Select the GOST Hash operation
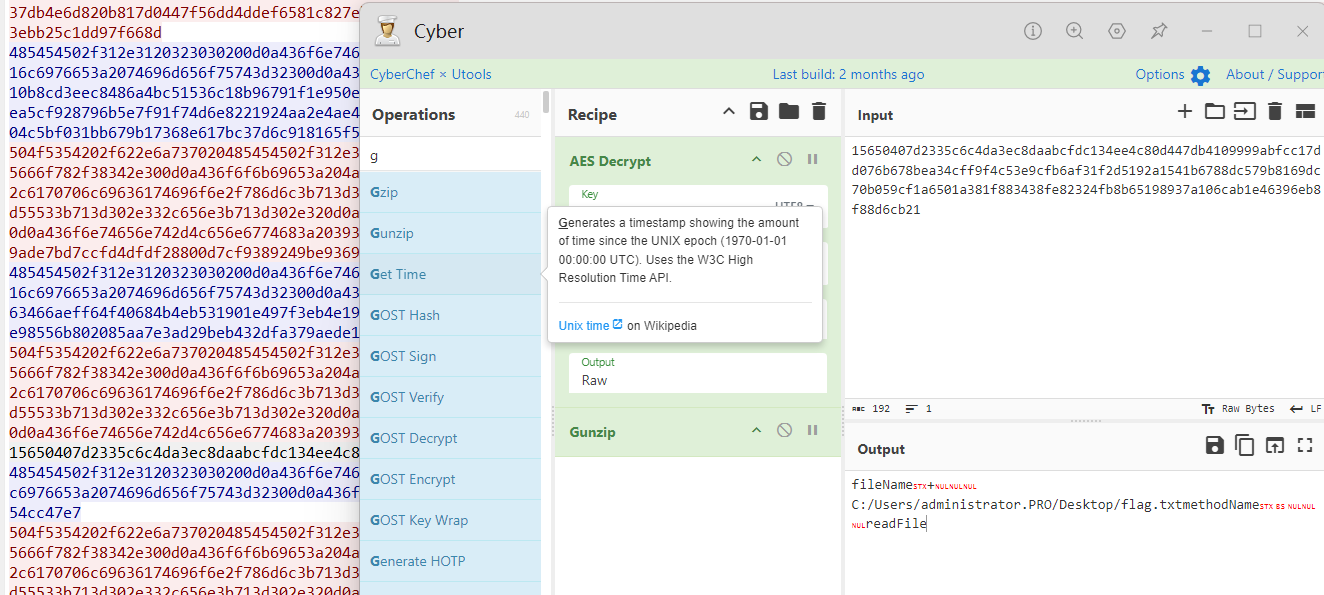The width and height of the screenshot is (1324, 595). [451, 315]
